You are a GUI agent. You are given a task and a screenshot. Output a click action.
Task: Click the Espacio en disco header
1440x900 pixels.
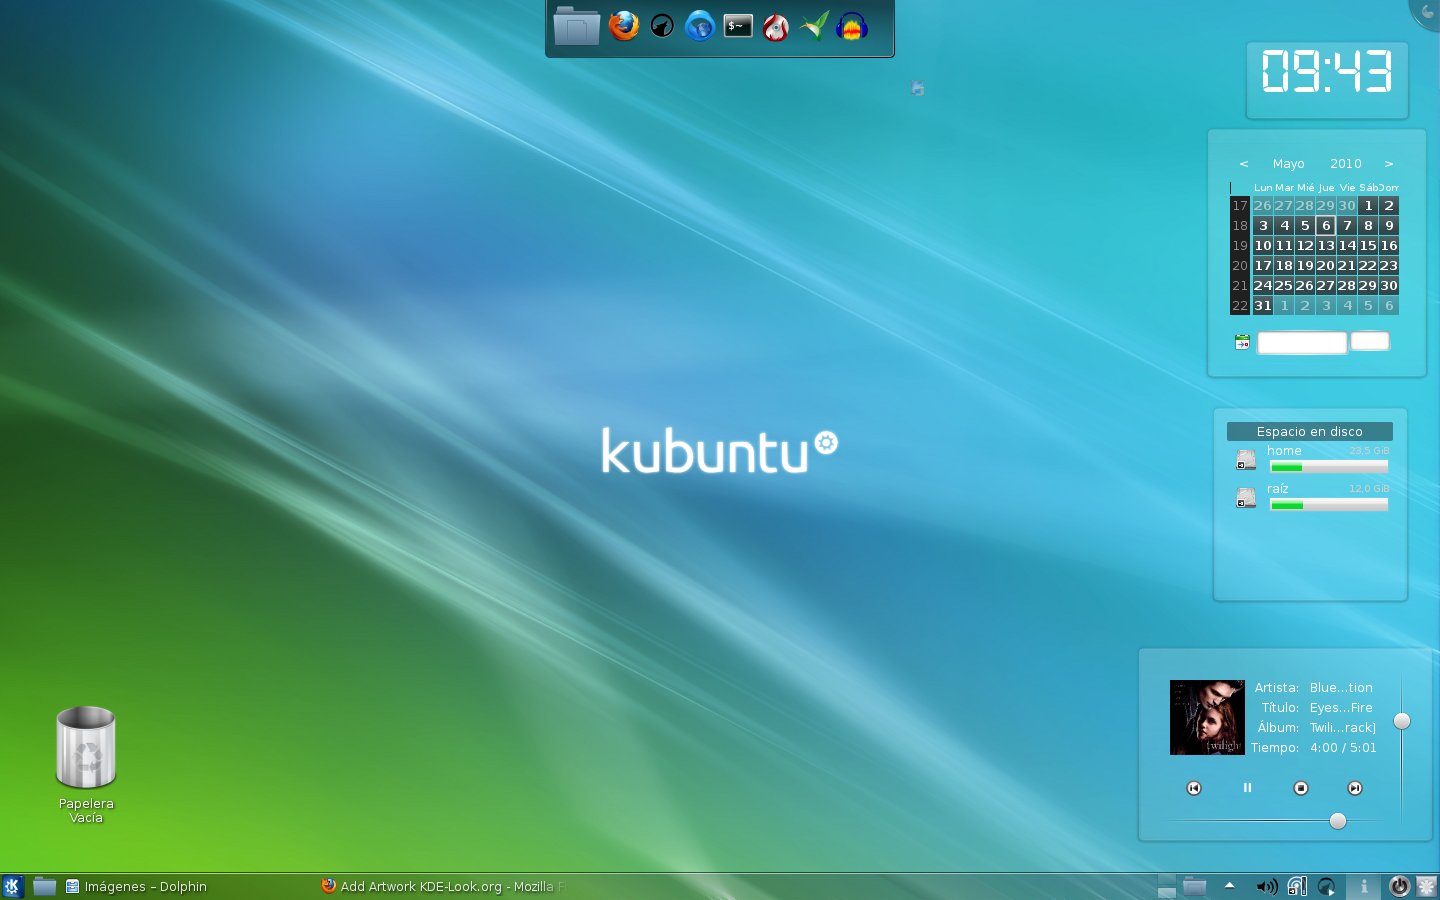[1310, 431]
